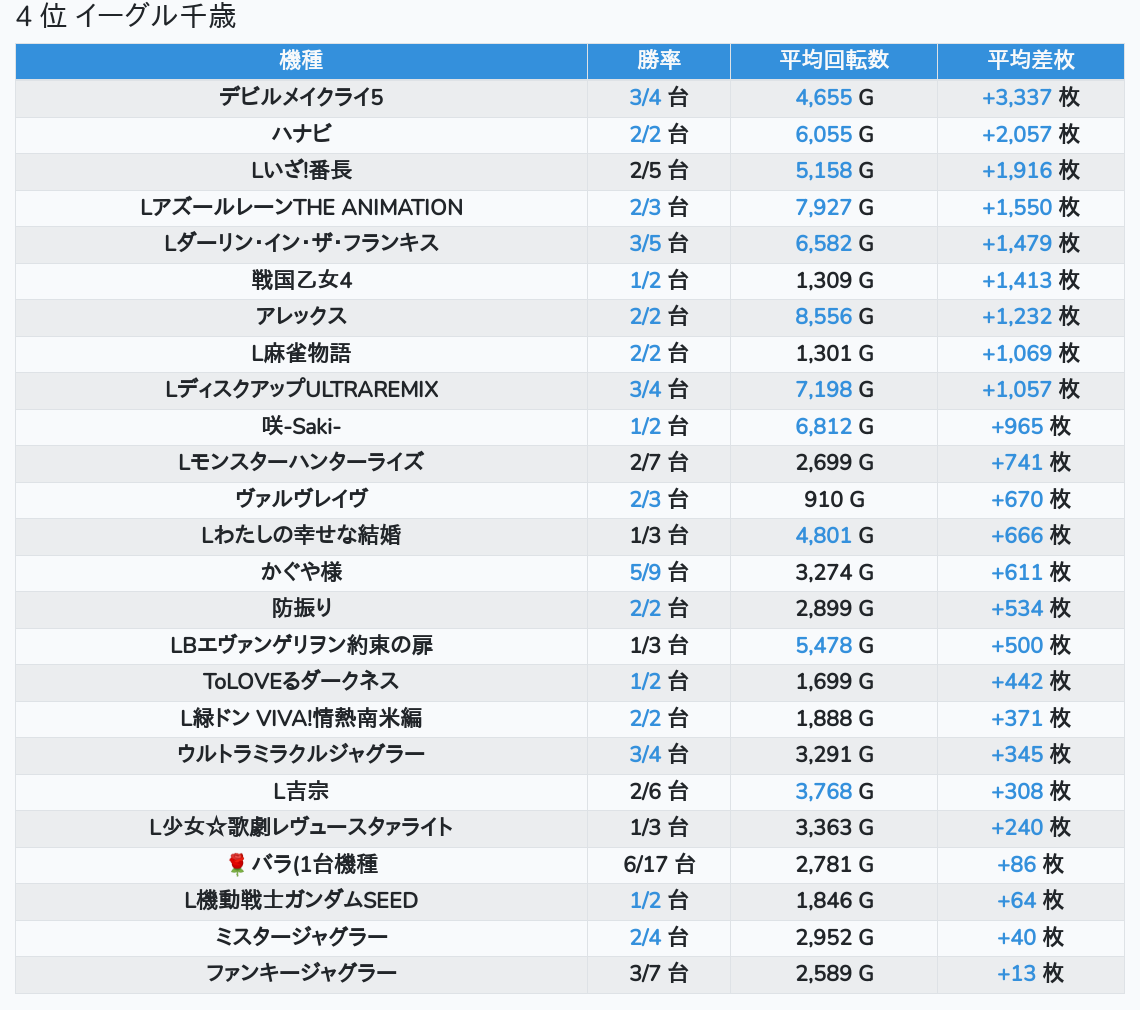Click LアズールレーンTHE ANIMATION cell
This screenshot has height=1010, width=1140.
tap(301, 207)
